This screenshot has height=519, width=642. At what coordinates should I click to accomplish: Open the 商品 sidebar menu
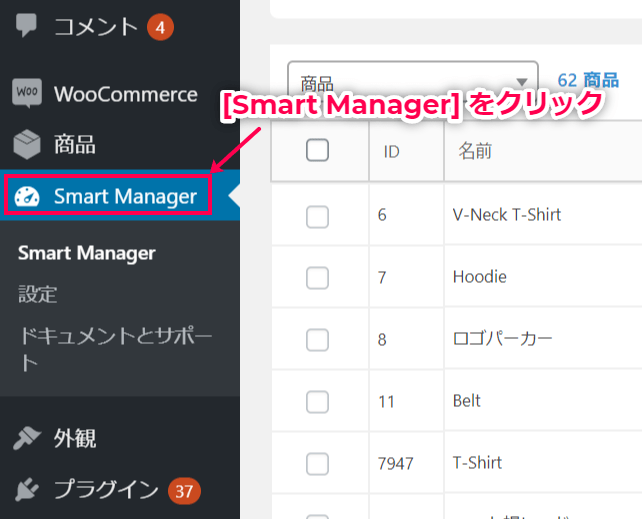pyautogui.click(x=75, y=144)
